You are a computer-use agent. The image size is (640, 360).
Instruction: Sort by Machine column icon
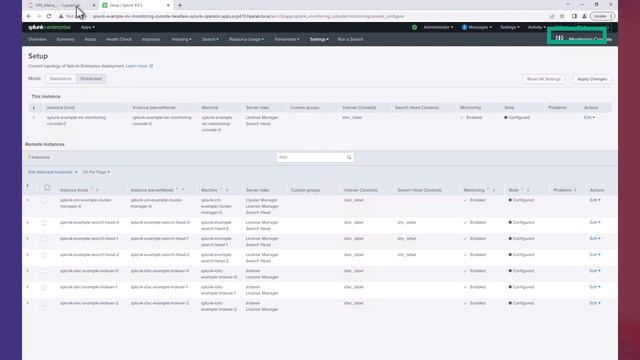[x=227, y=190]
